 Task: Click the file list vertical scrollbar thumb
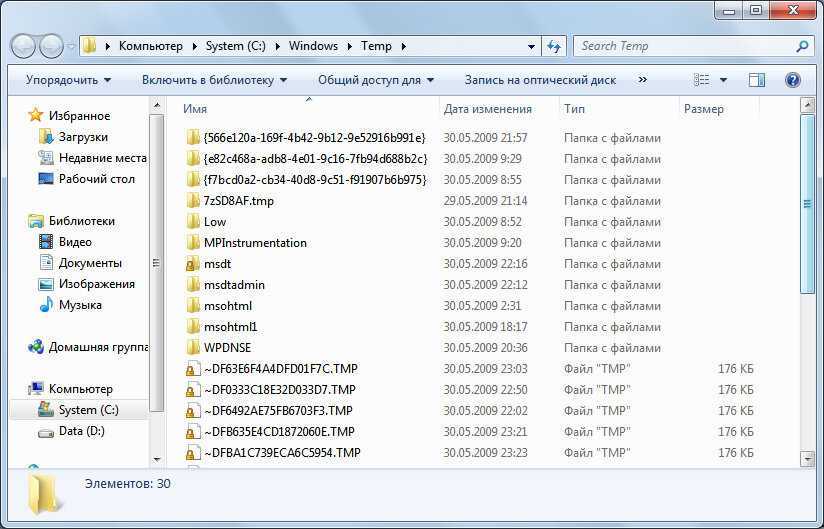[x=807, y=204]
